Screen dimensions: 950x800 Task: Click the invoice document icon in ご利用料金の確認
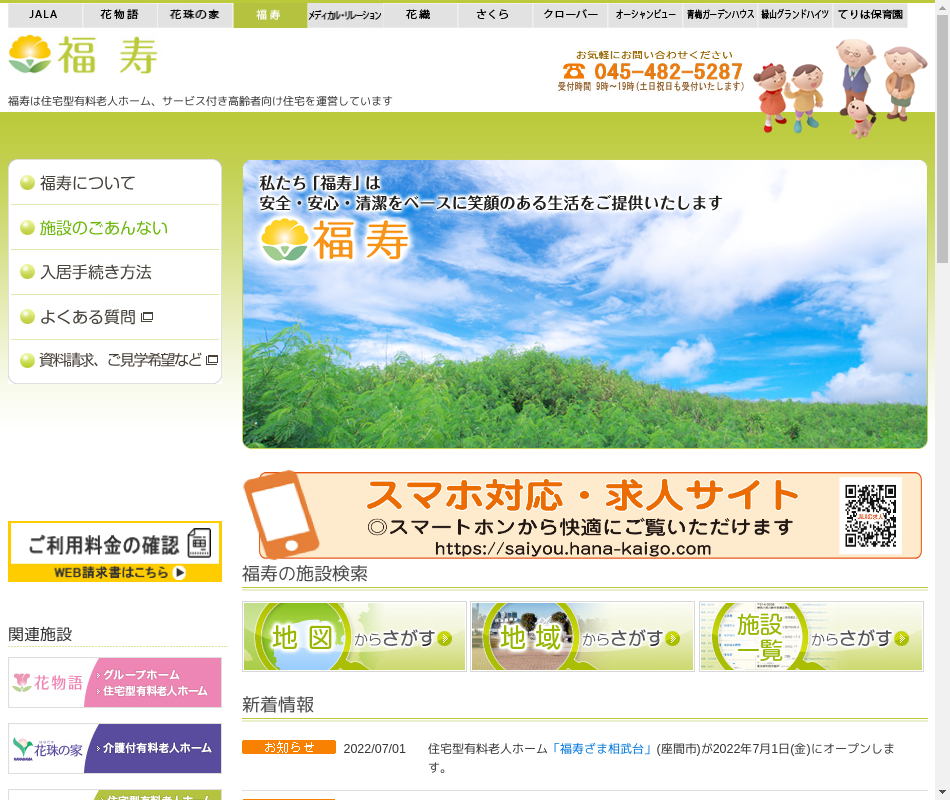[x=199, y=543]
